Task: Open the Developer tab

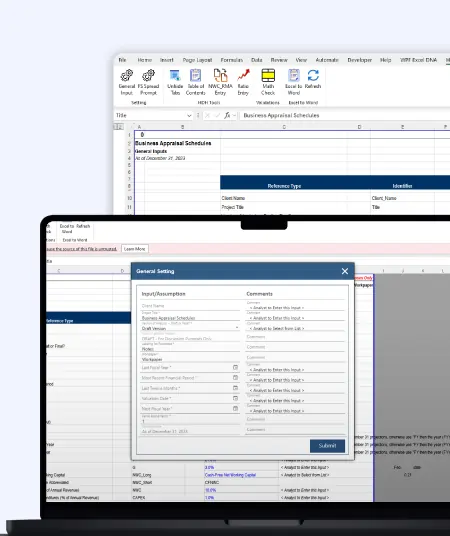Action: point(359,60)
